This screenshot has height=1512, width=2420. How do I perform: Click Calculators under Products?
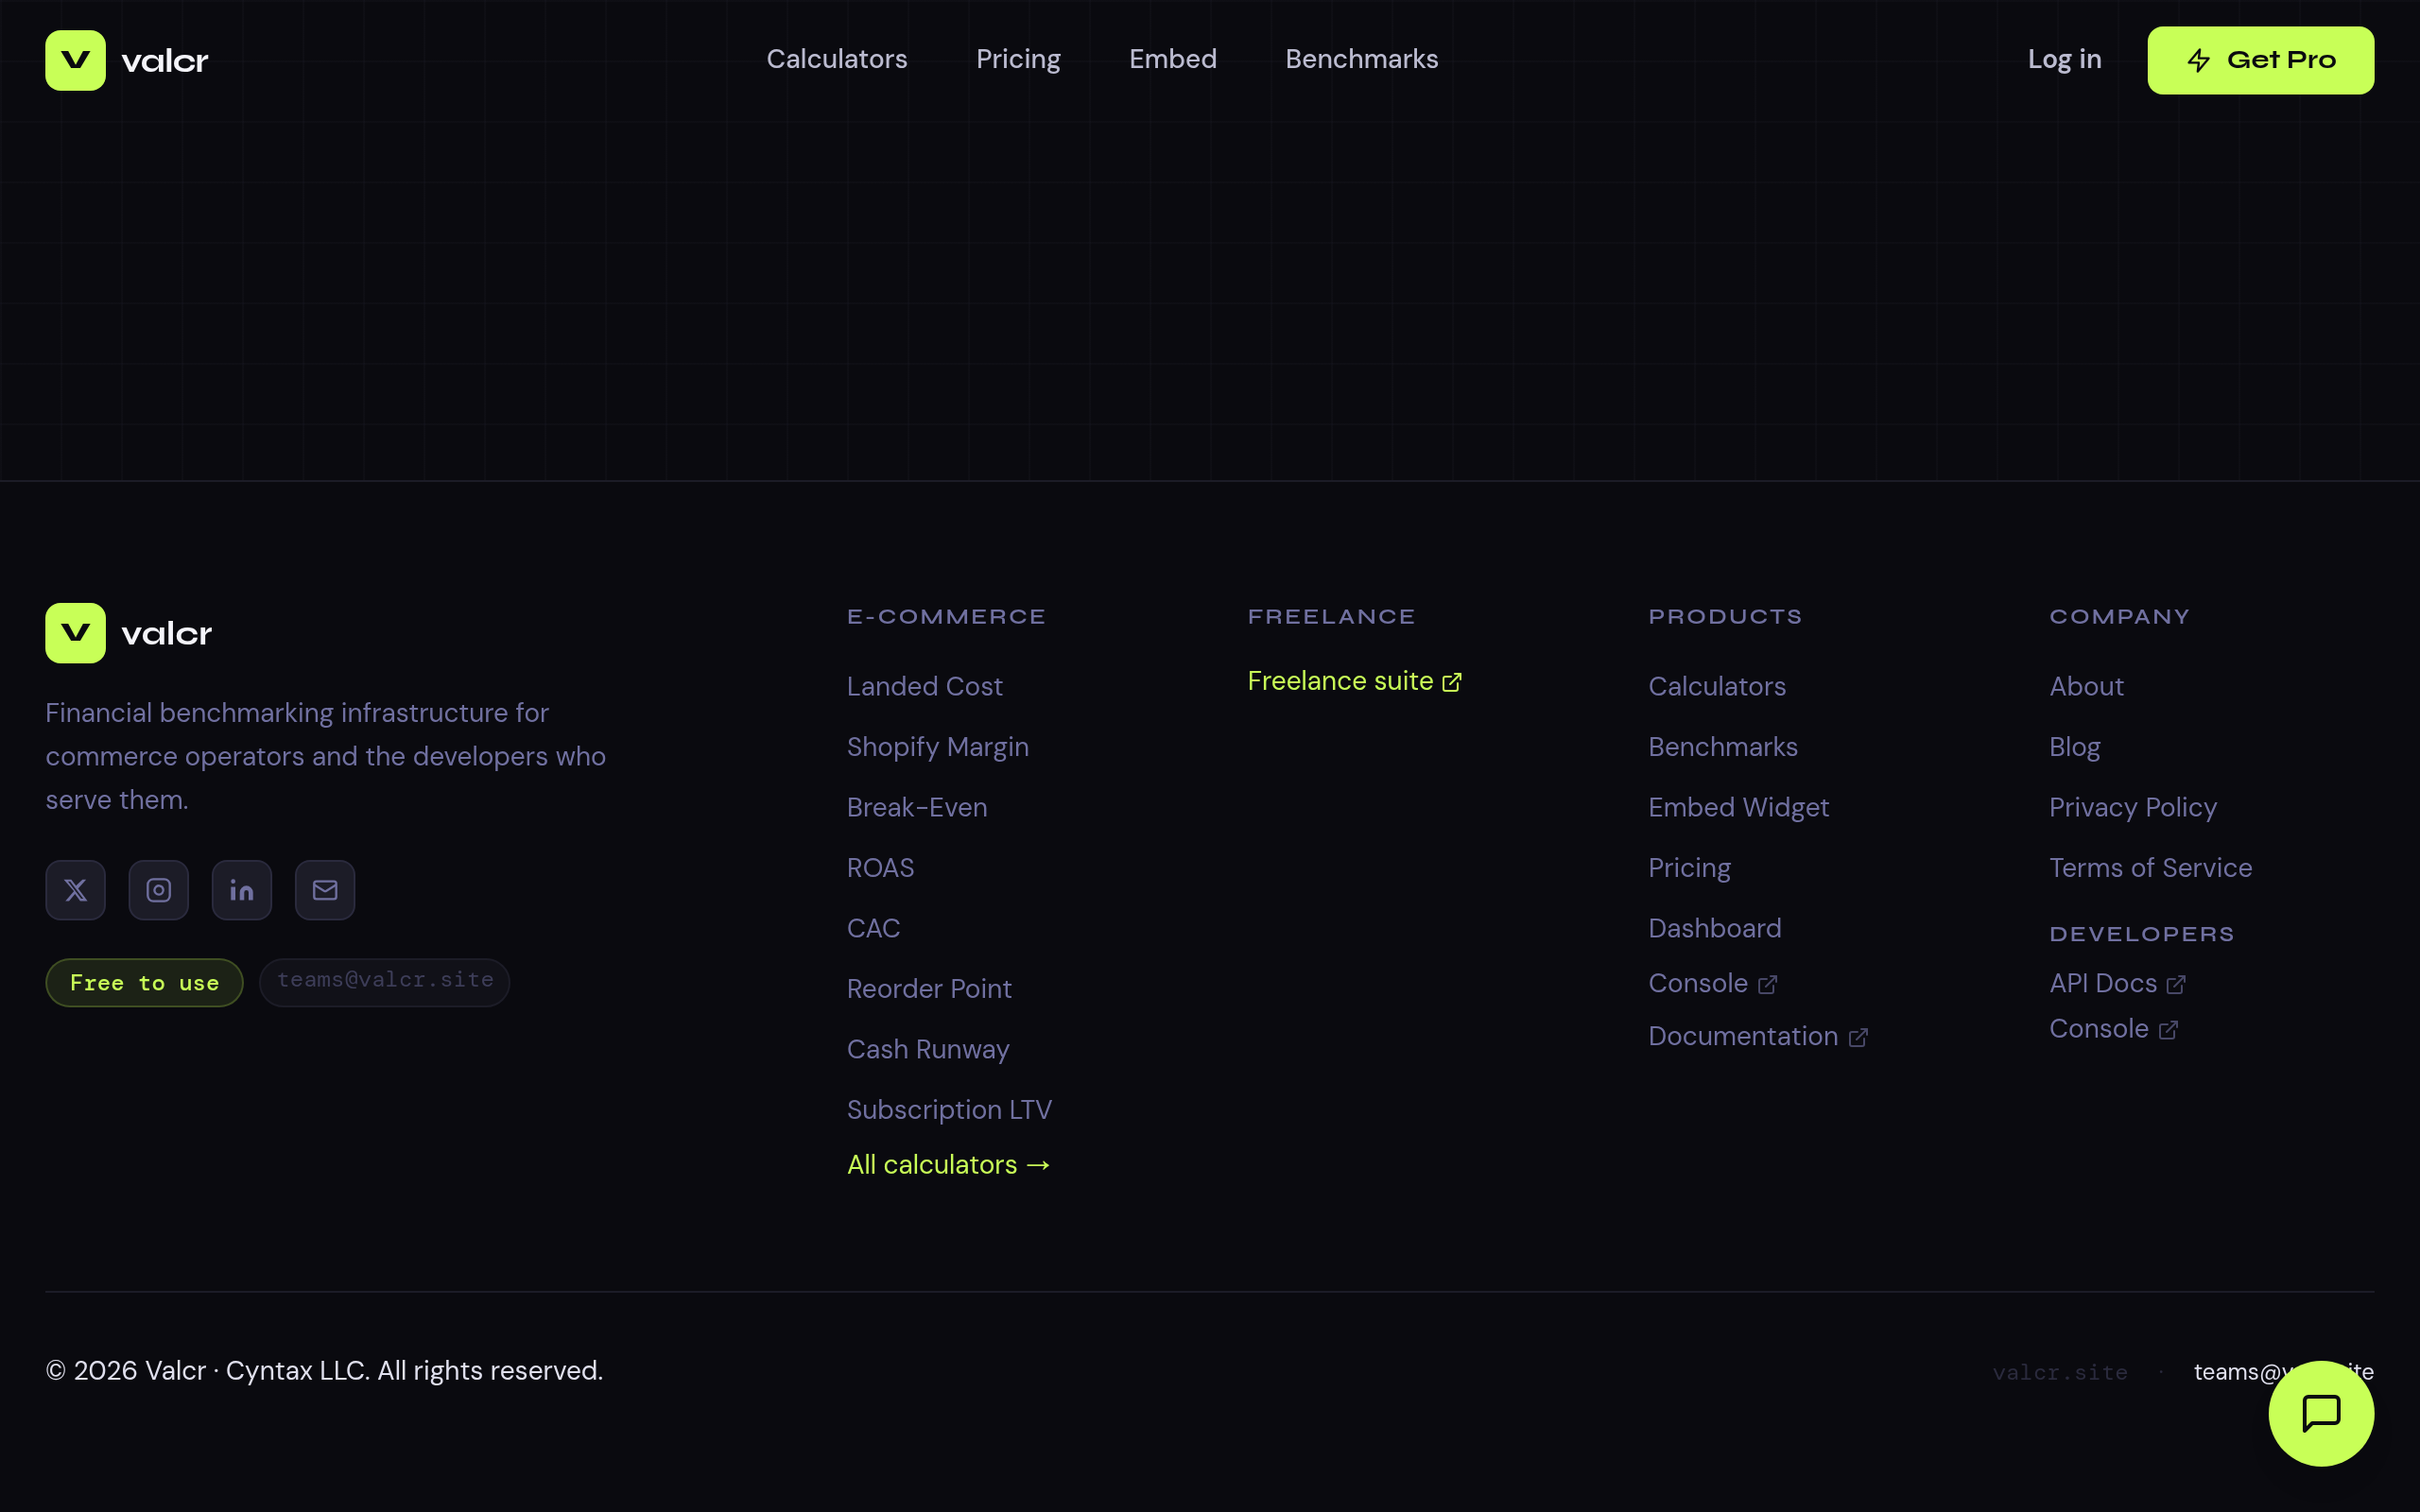tap(1716, 686)
